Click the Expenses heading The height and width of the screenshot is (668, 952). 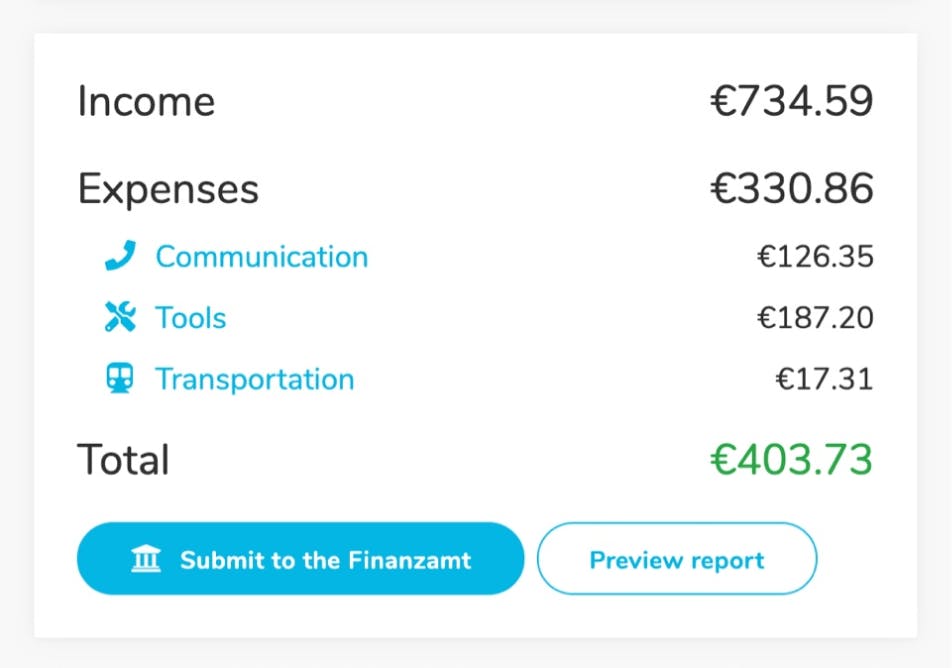tap(168, 189)
